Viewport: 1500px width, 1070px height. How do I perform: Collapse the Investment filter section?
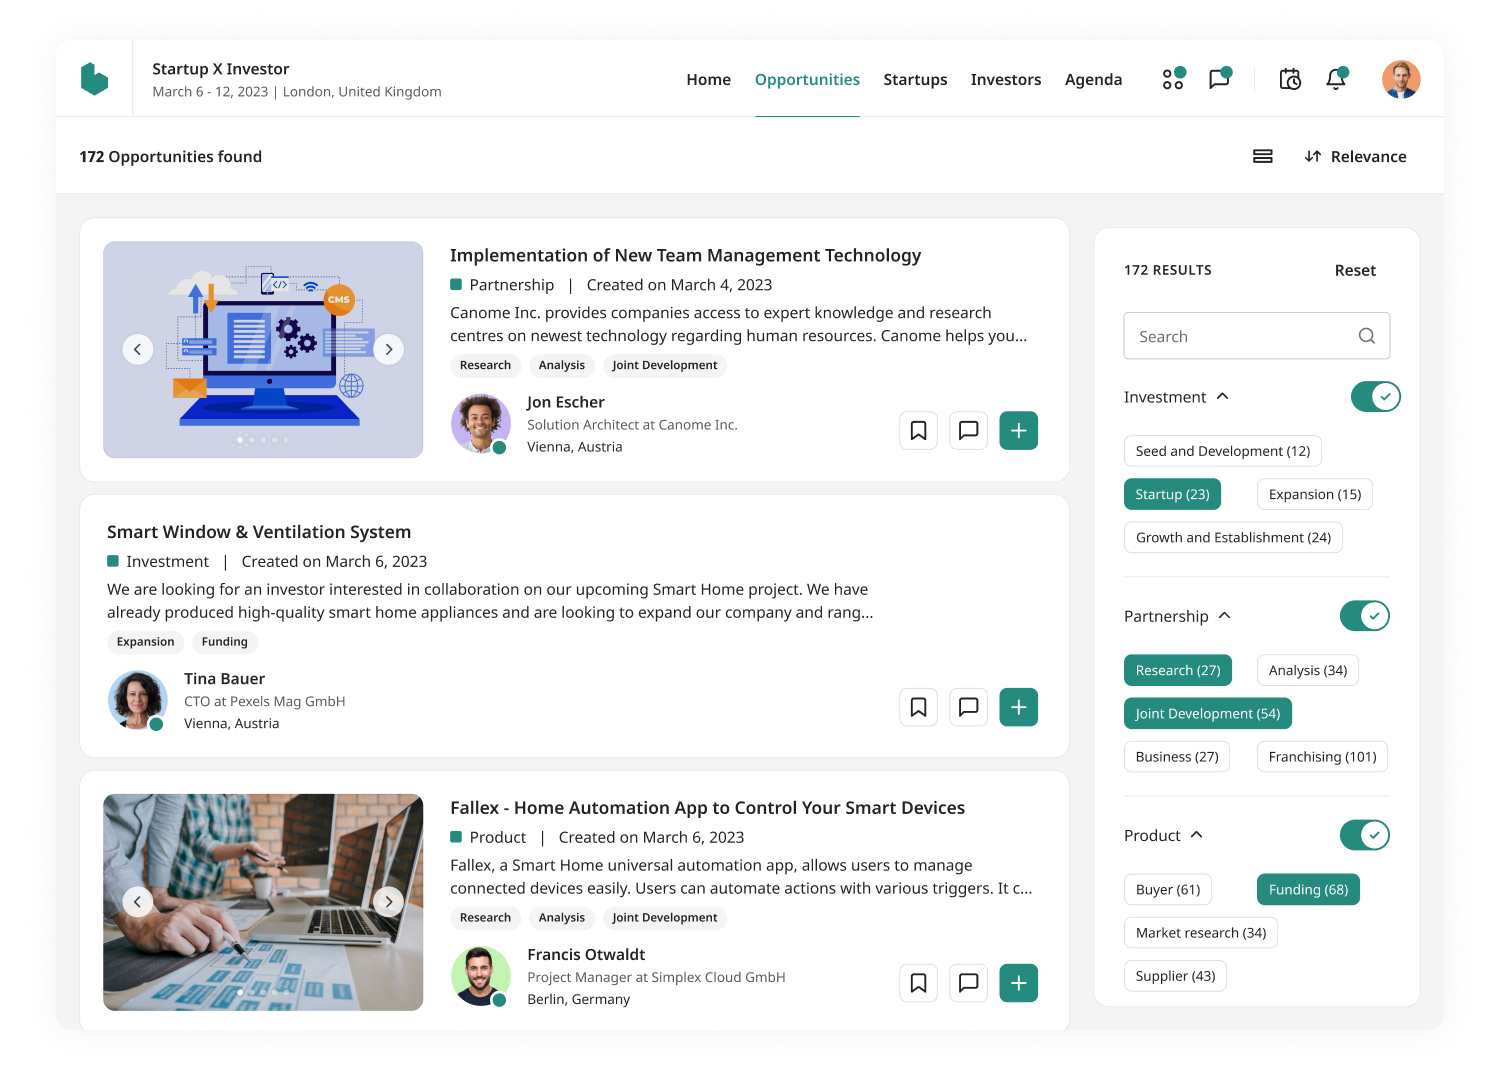1223,397
